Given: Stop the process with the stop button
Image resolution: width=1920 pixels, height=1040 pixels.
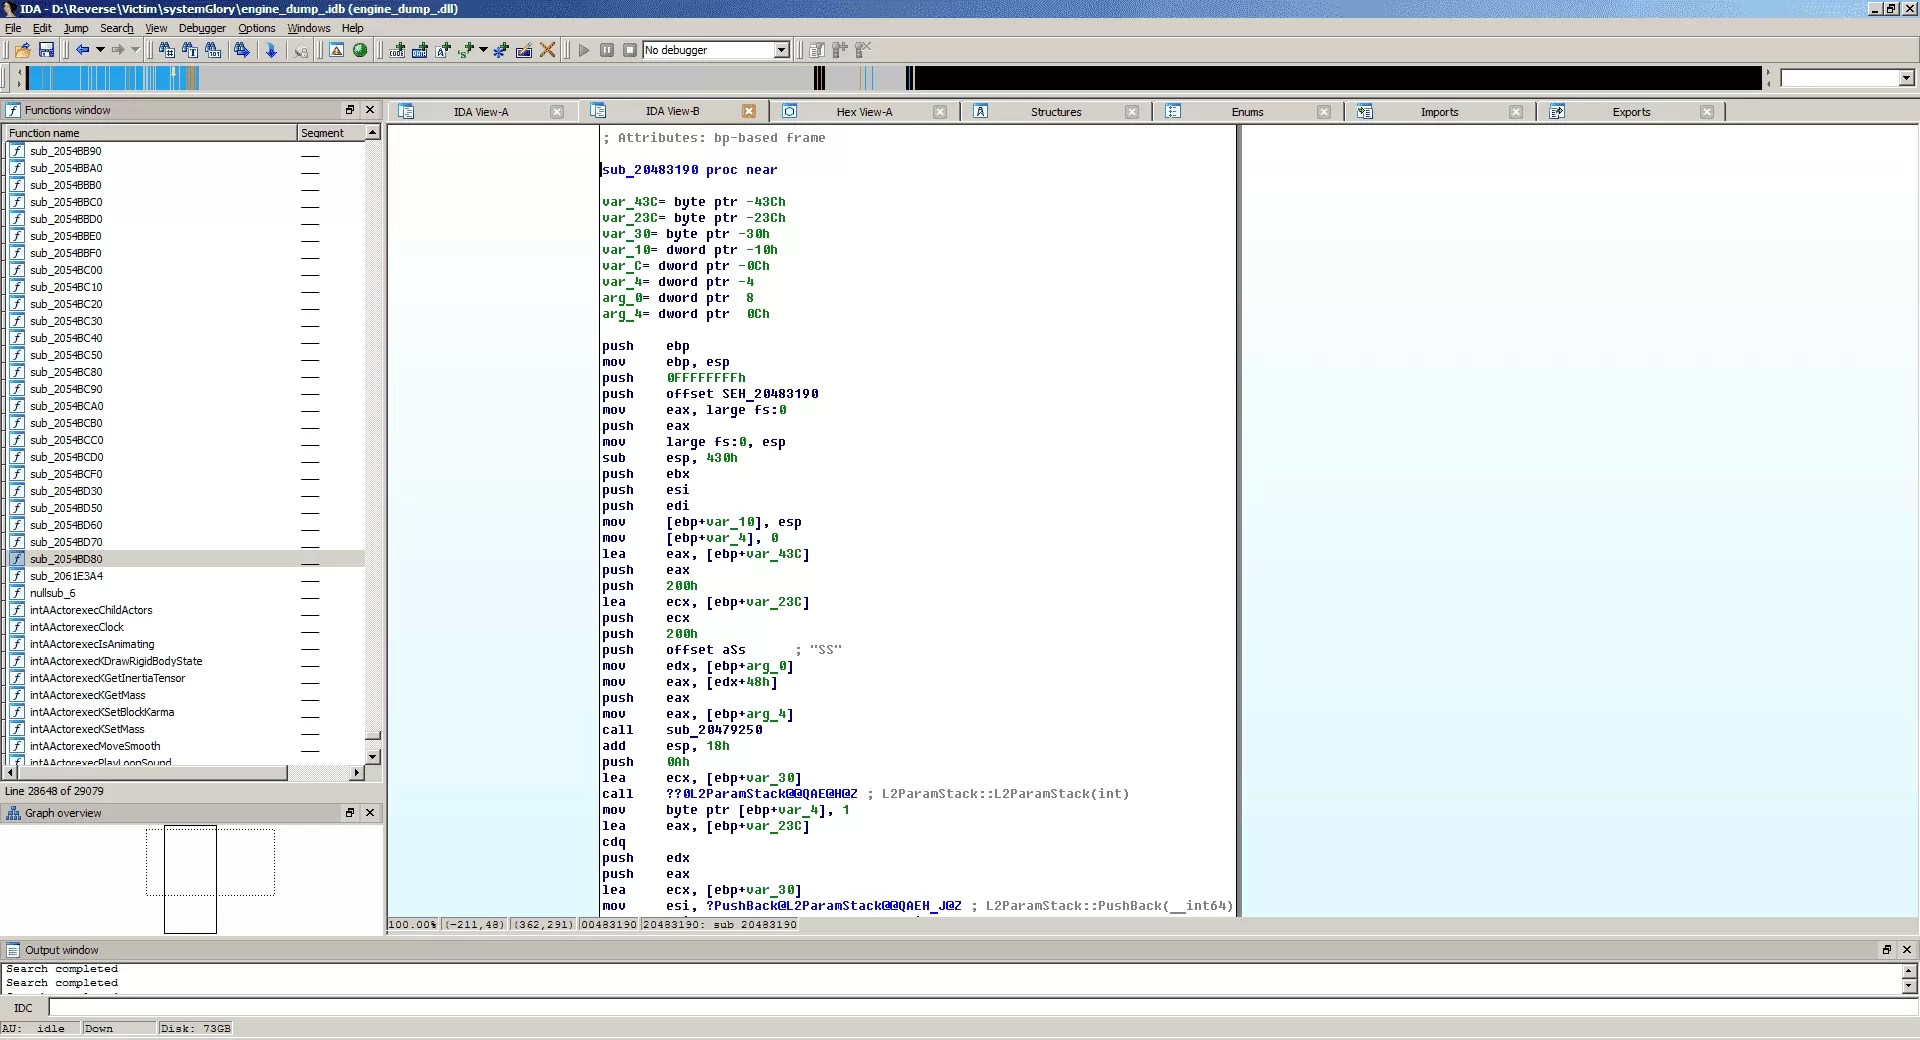Looking at the screenshot, I should pyautogui.click(x=630, y=50).
